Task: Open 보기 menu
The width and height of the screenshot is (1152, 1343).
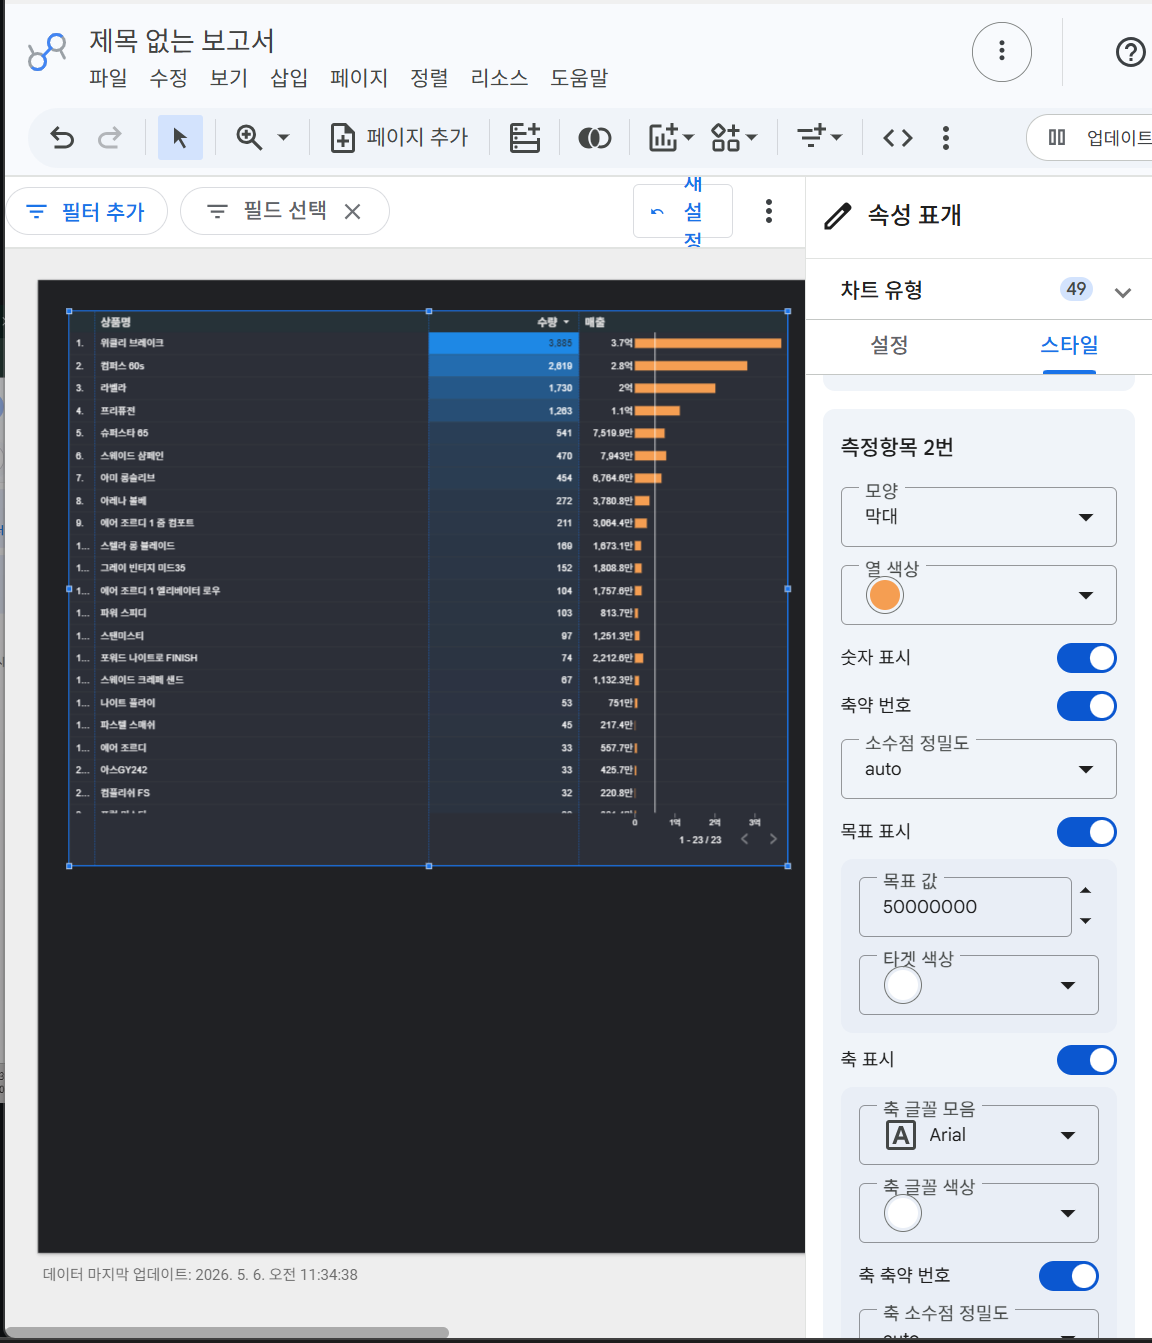Action: tap(228, 78)
